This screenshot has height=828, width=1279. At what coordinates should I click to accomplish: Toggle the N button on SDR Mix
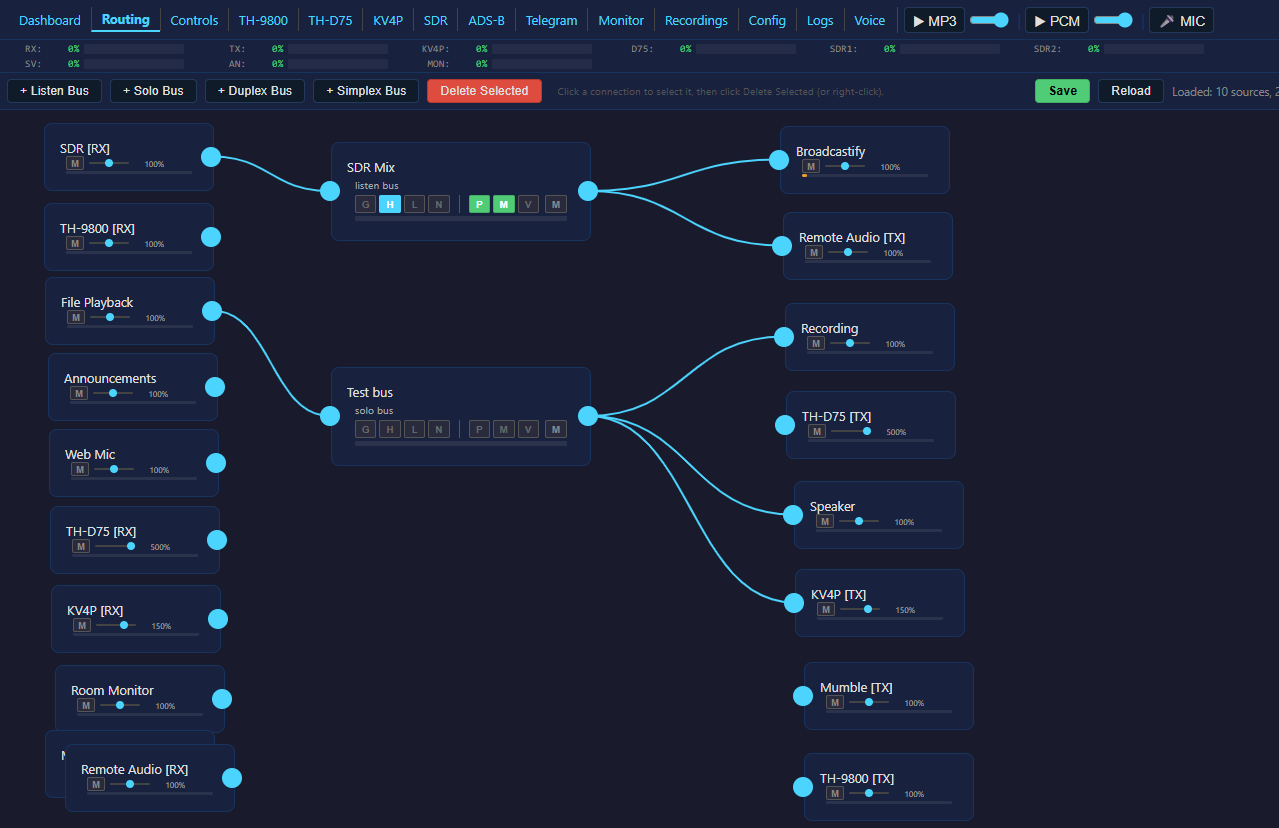(438, 204)
